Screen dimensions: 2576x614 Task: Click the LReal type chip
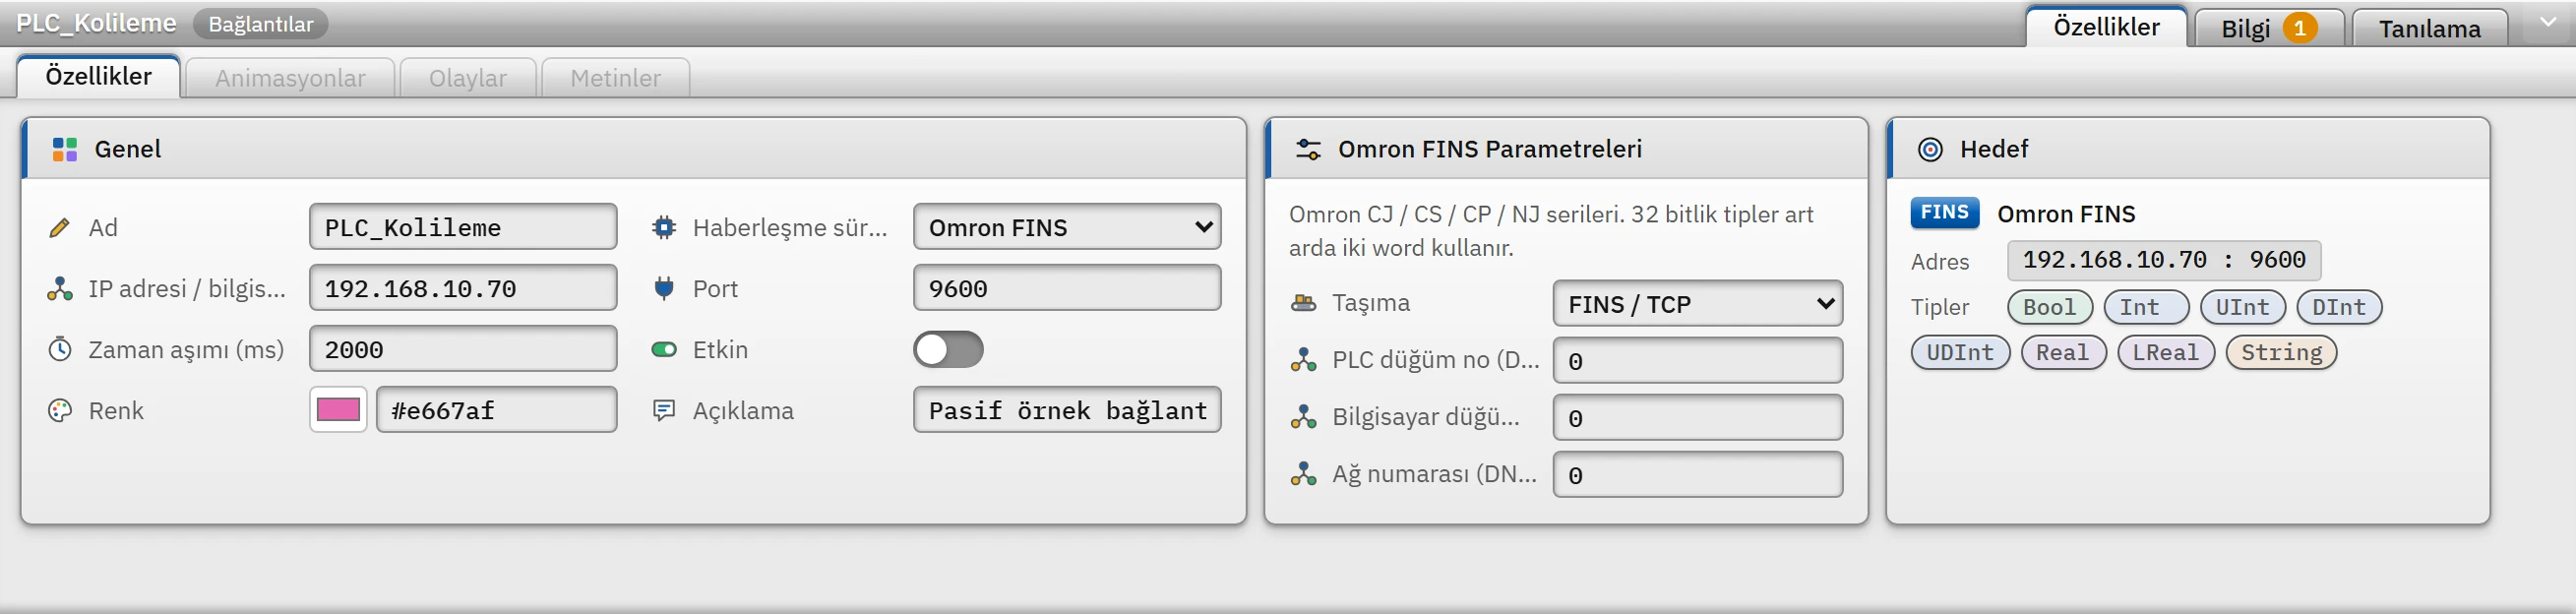(2166, 352)
